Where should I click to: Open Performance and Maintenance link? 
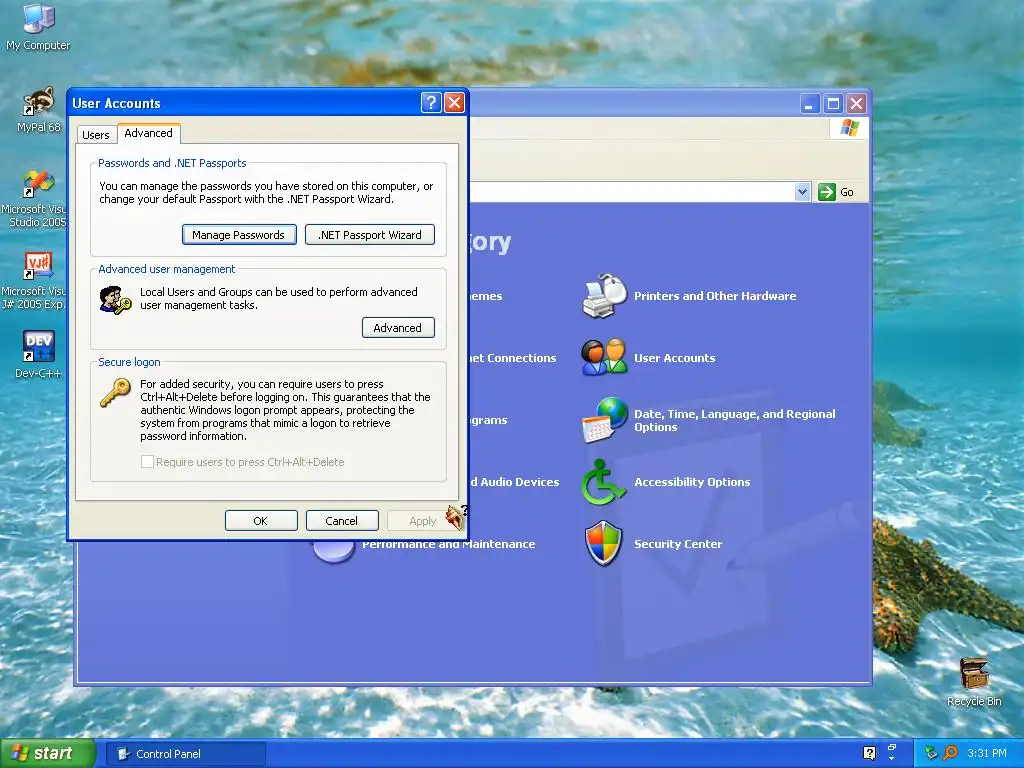[x=449, y=544]
